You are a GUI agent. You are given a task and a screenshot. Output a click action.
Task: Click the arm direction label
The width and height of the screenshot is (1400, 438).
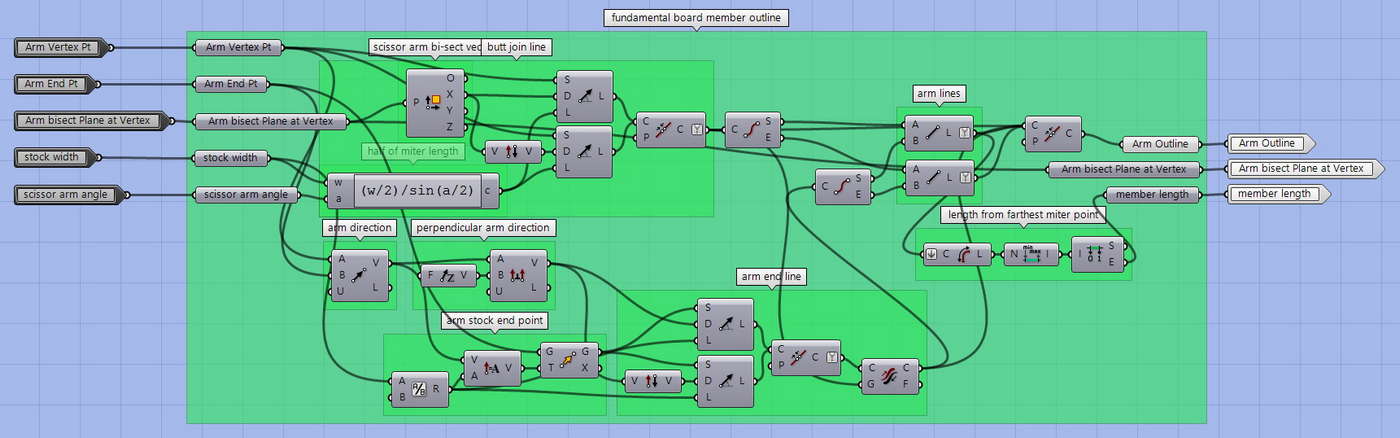click(358, 228)
